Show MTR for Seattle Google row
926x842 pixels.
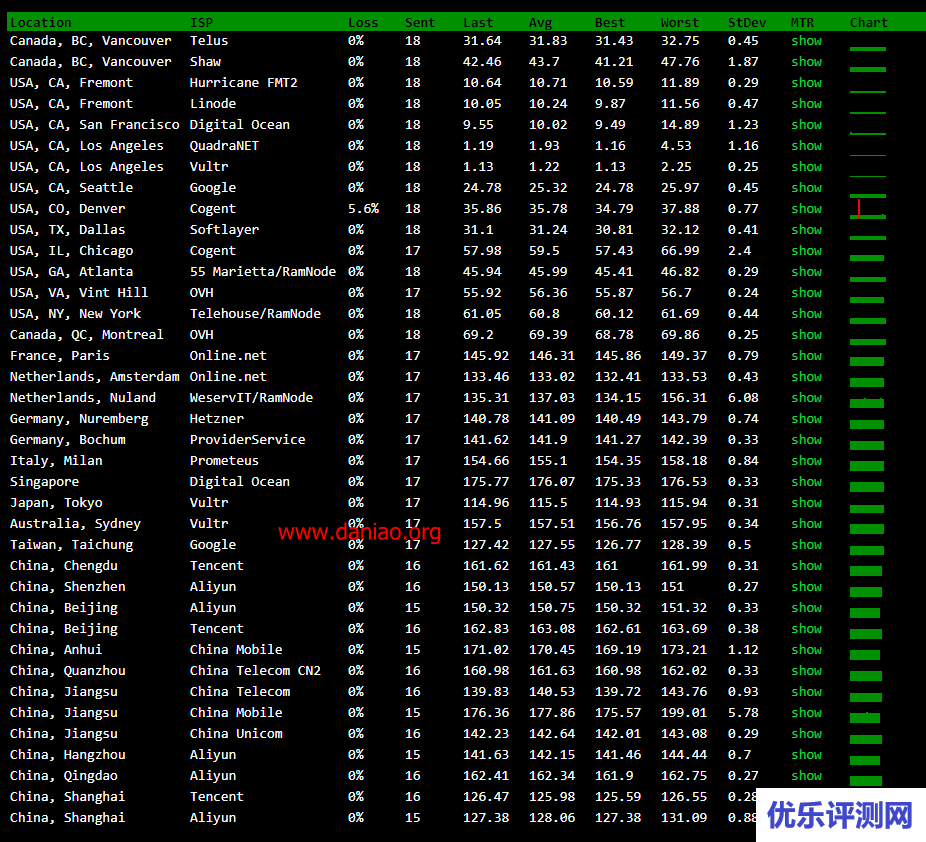(806, 188)
